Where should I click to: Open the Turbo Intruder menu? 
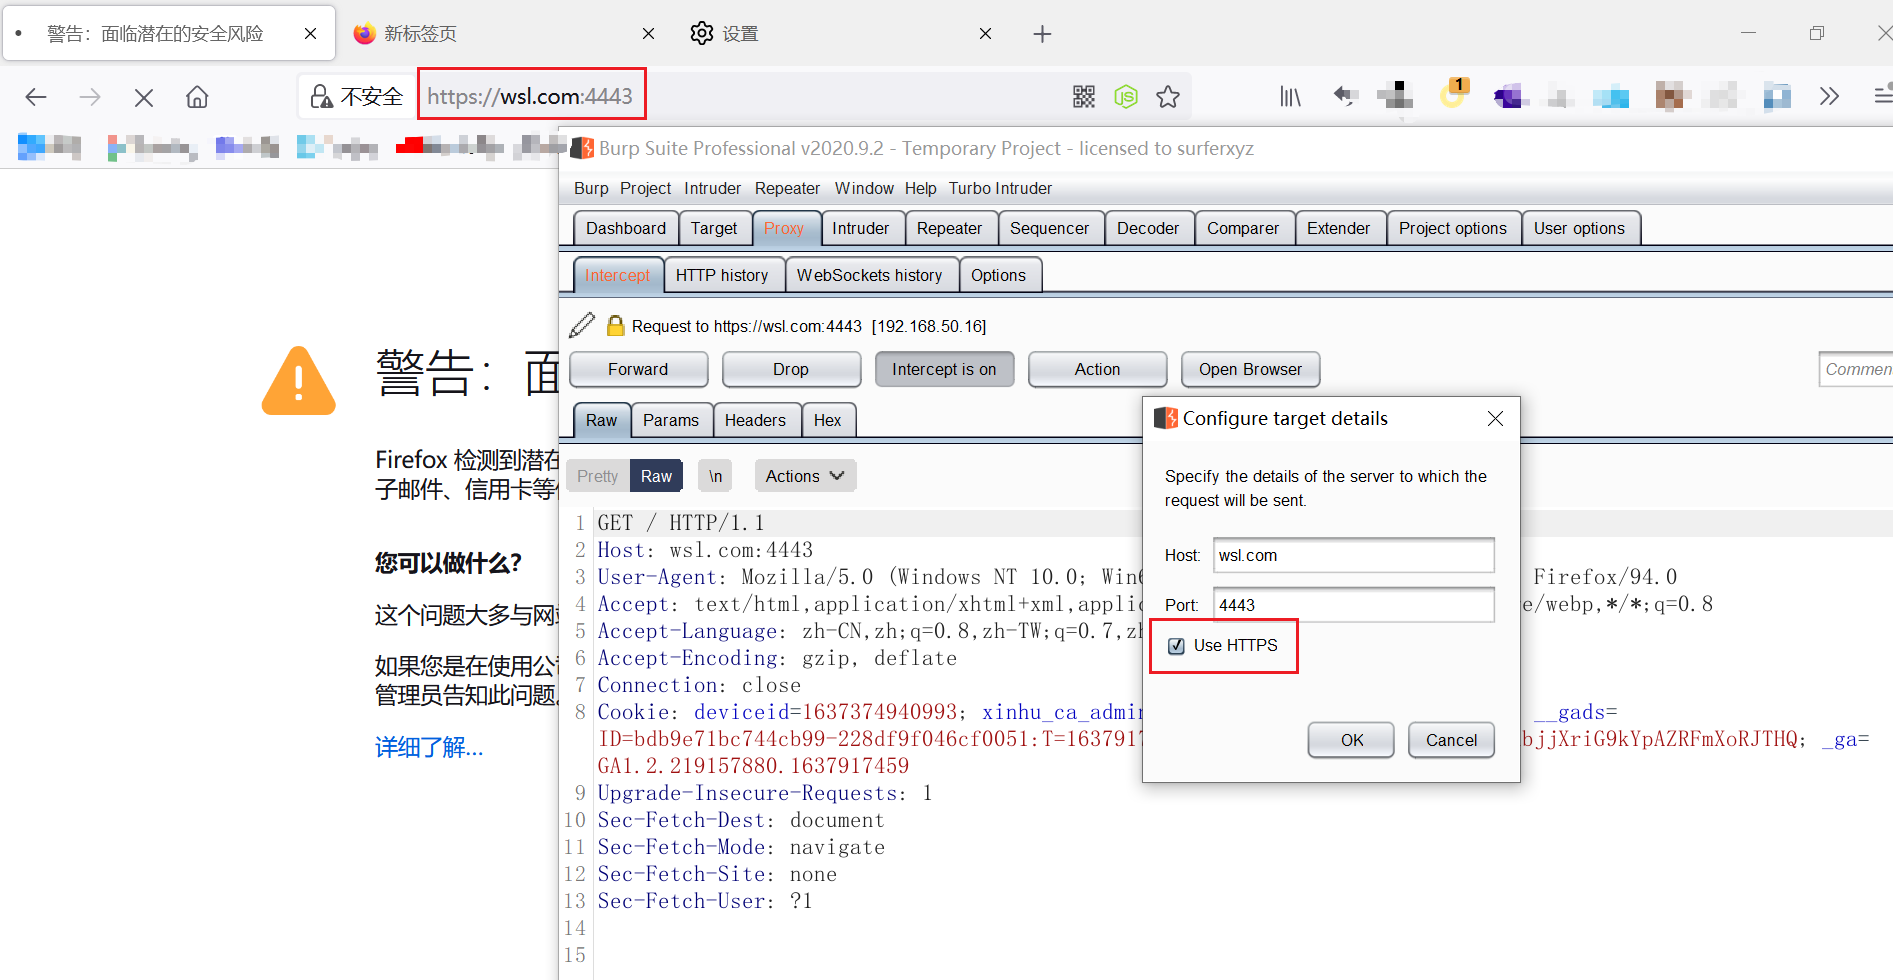click(1000, 188)
